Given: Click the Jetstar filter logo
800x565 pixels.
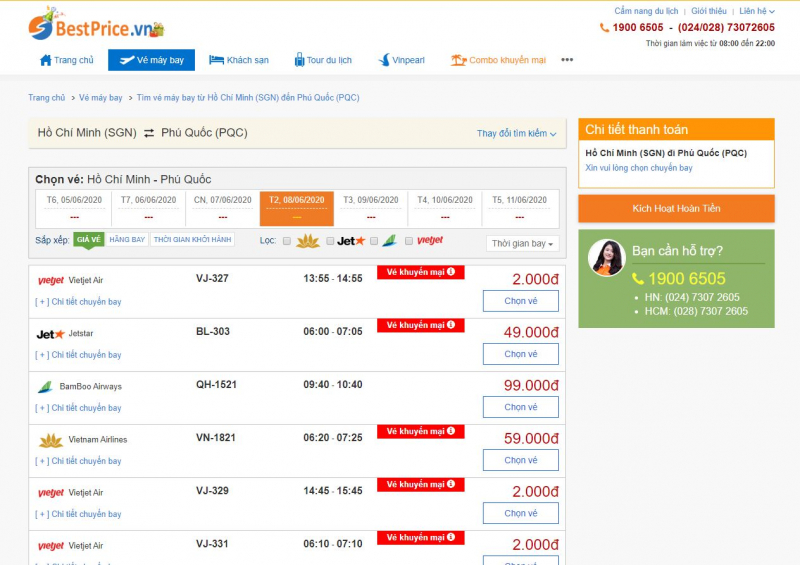Looking at the screenshot, I should 351,241.
